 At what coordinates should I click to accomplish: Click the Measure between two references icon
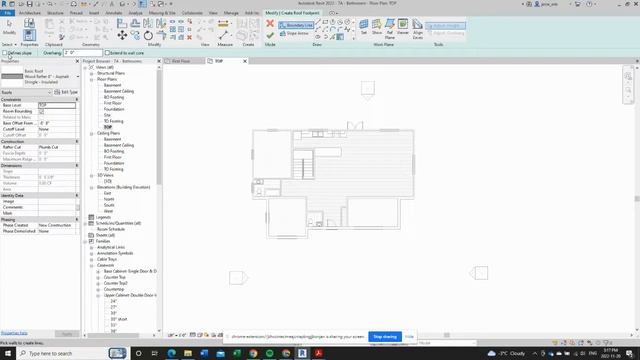223,24
